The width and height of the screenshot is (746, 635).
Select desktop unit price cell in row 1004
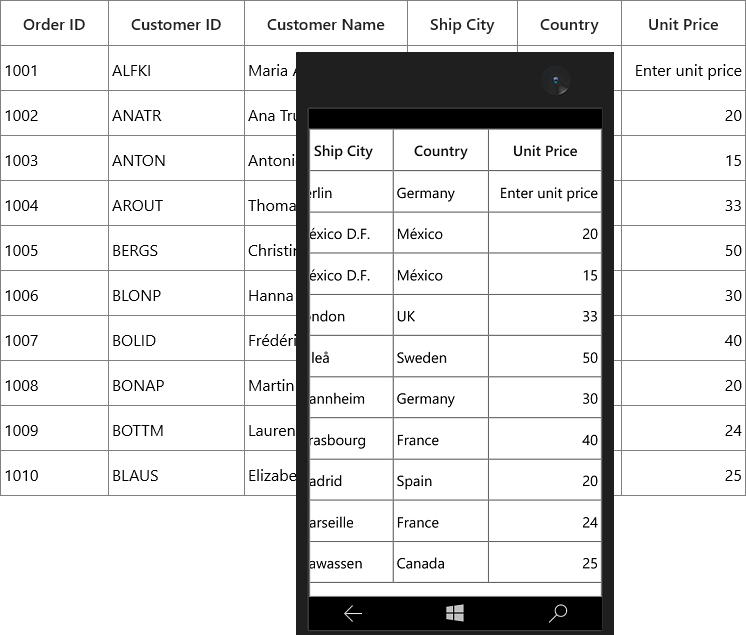[x=684, y=203]
